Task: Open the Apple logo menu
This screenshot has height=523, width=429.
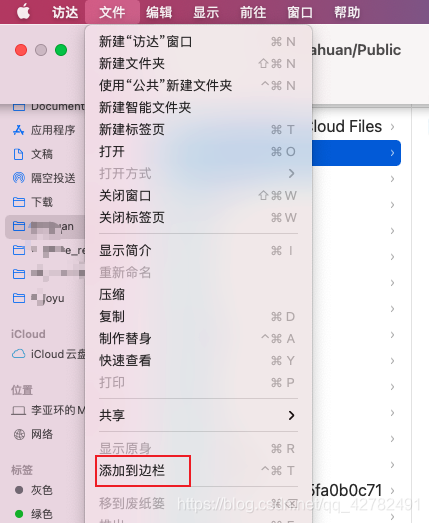Action: 23,12
